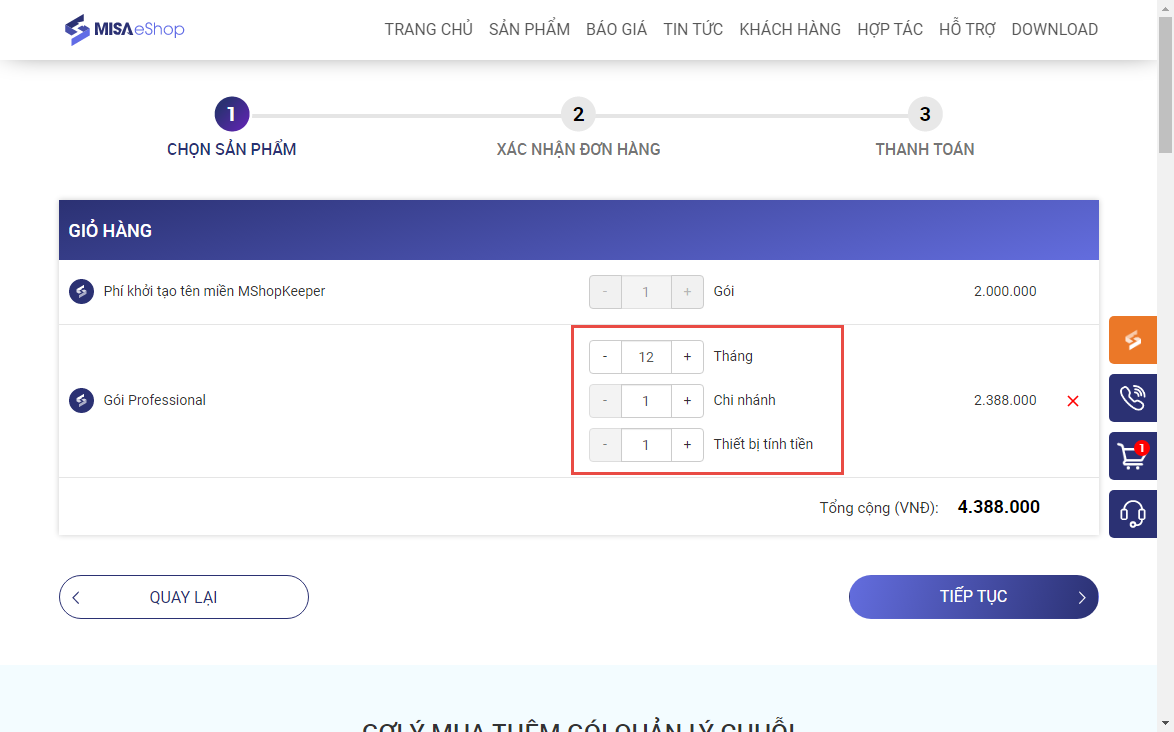
Task: Increase the Tháng count
Action: (687, 357)
